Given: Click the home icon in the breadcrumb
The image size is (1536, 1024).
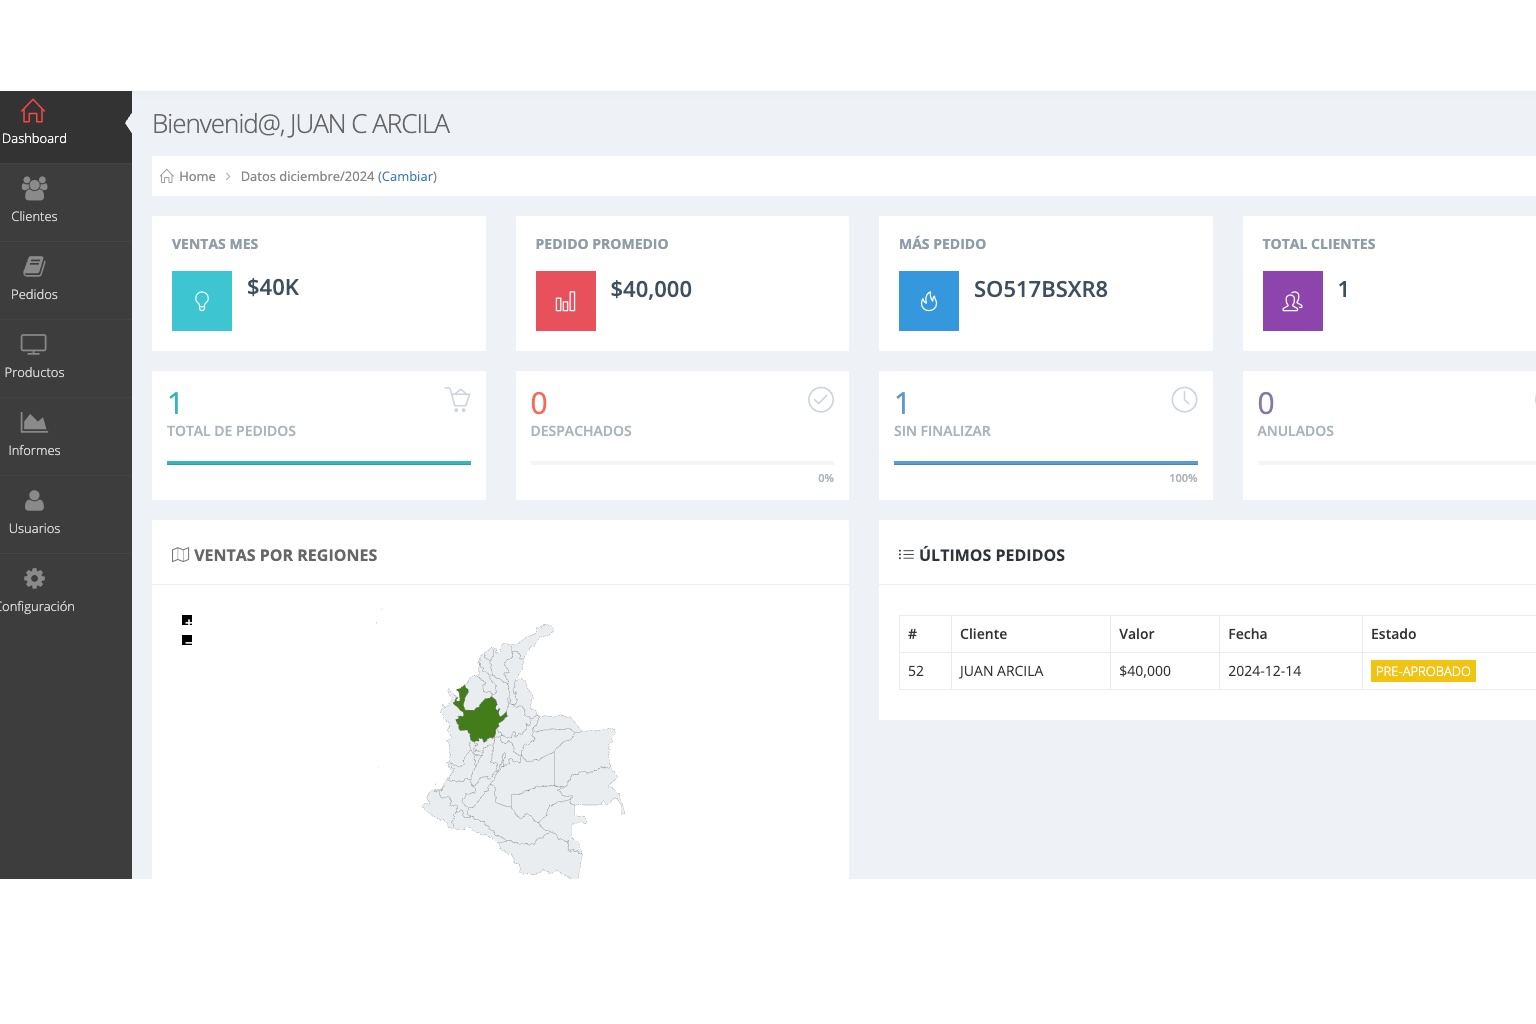Looking at the screenshot, I should click(167, 176).
